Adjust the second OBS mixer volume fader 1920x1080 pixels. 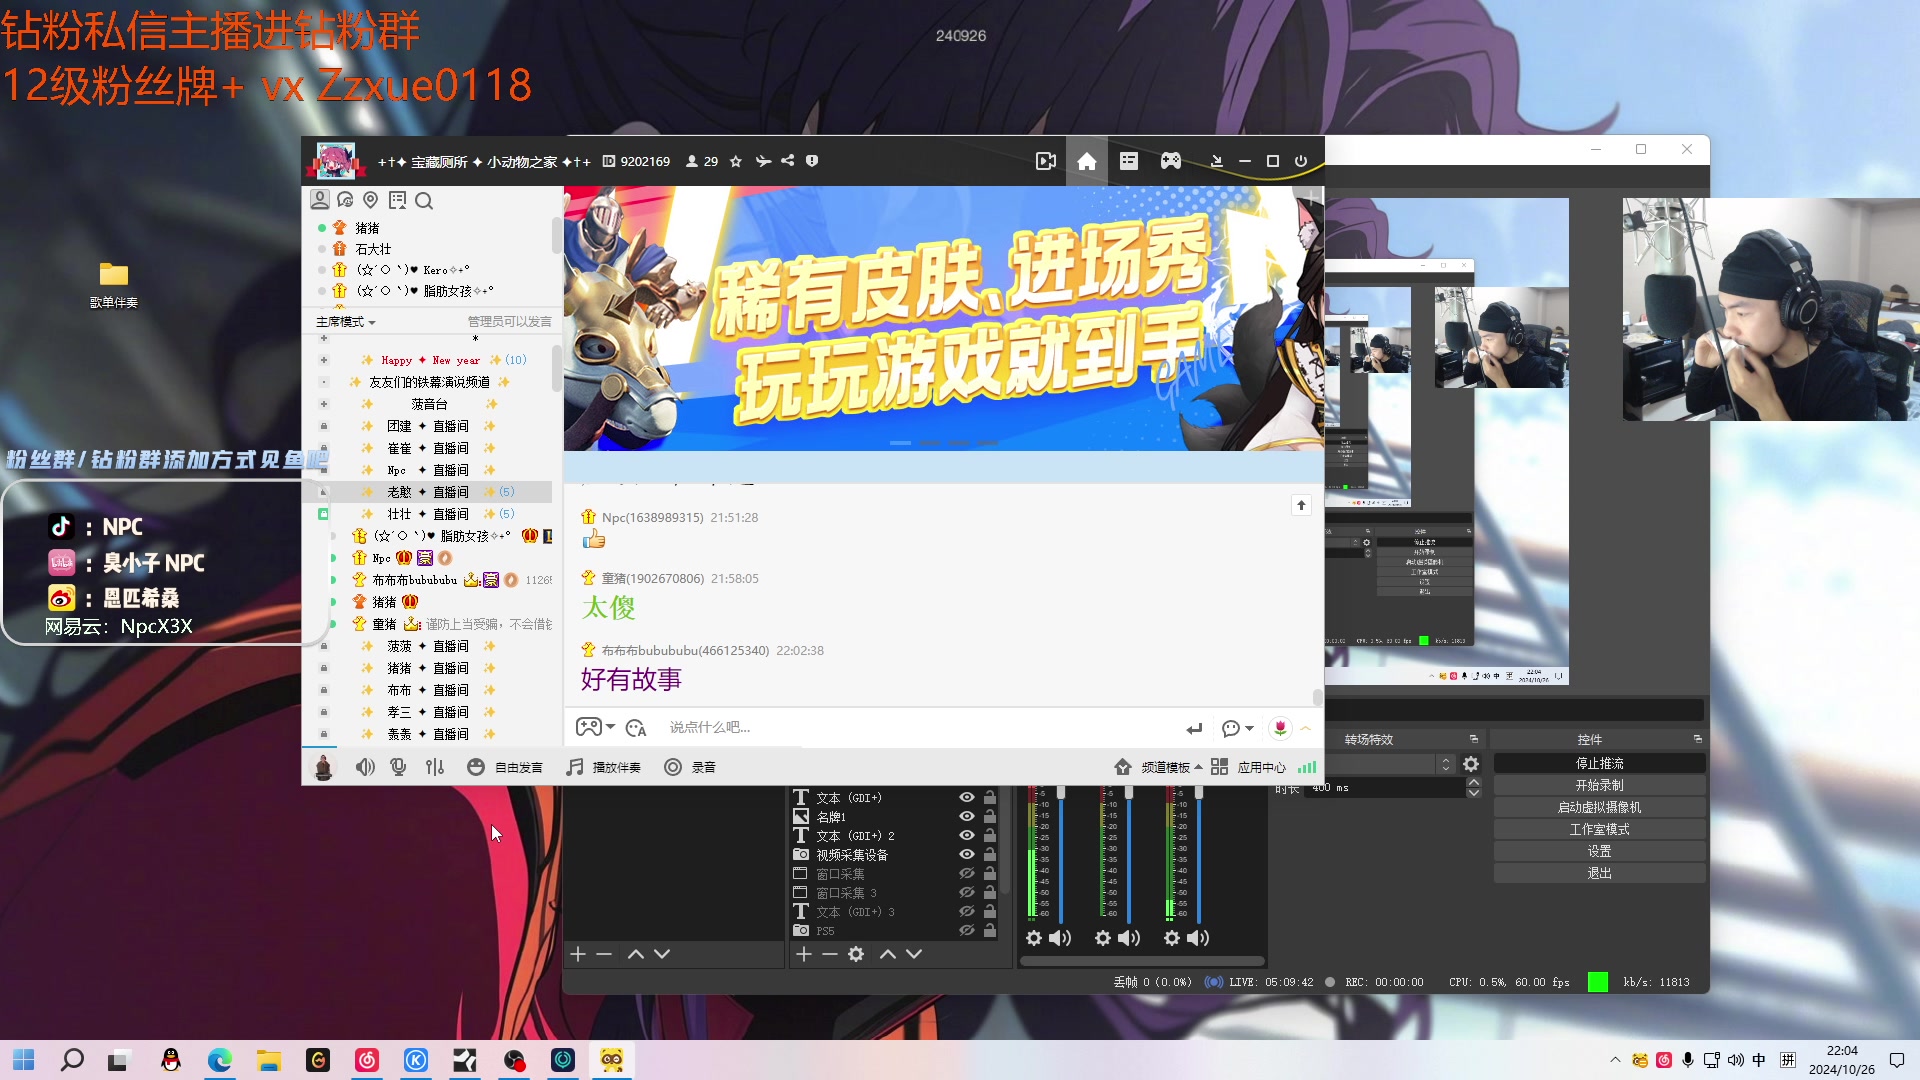coord(1129,793)
